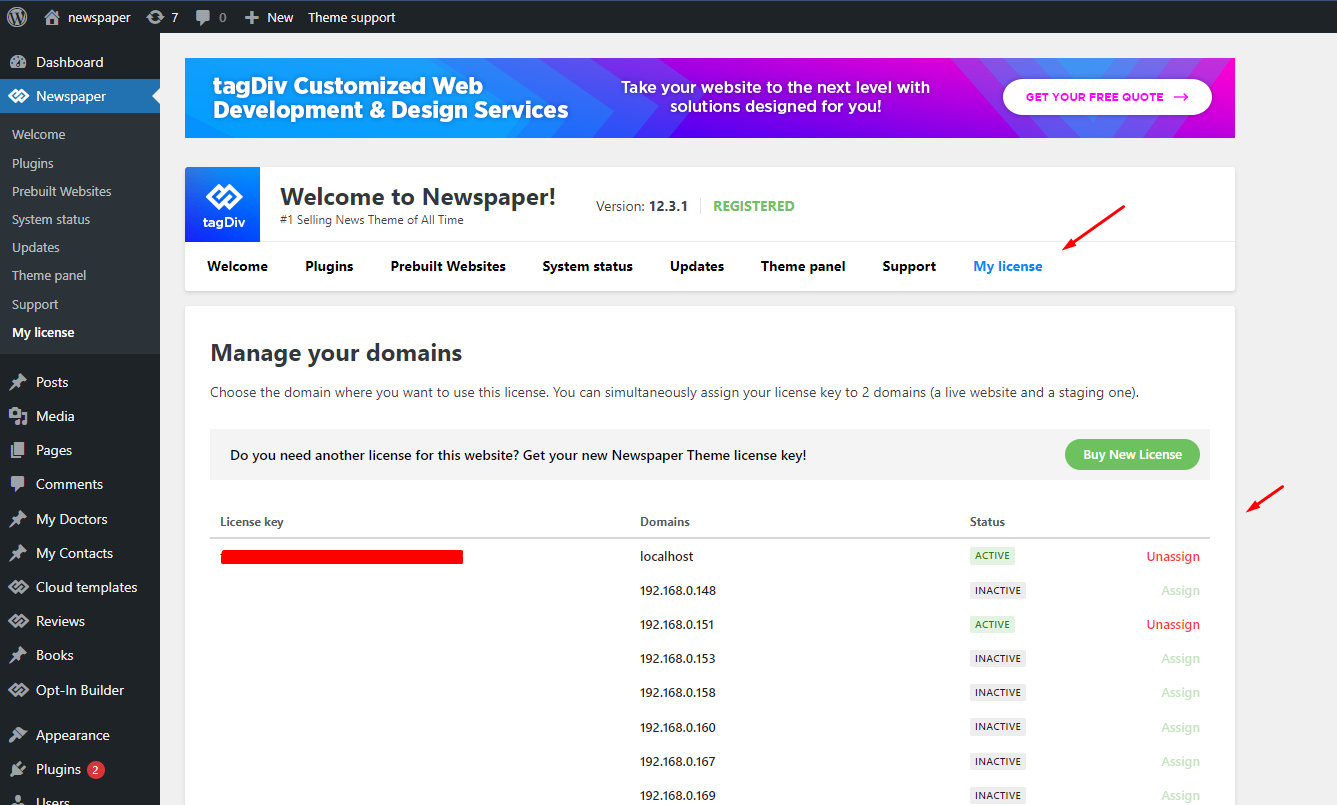Screen dimensions: 1337x805
Task: Assign license to 192.168.0.148
Action: click(1180, 590)
